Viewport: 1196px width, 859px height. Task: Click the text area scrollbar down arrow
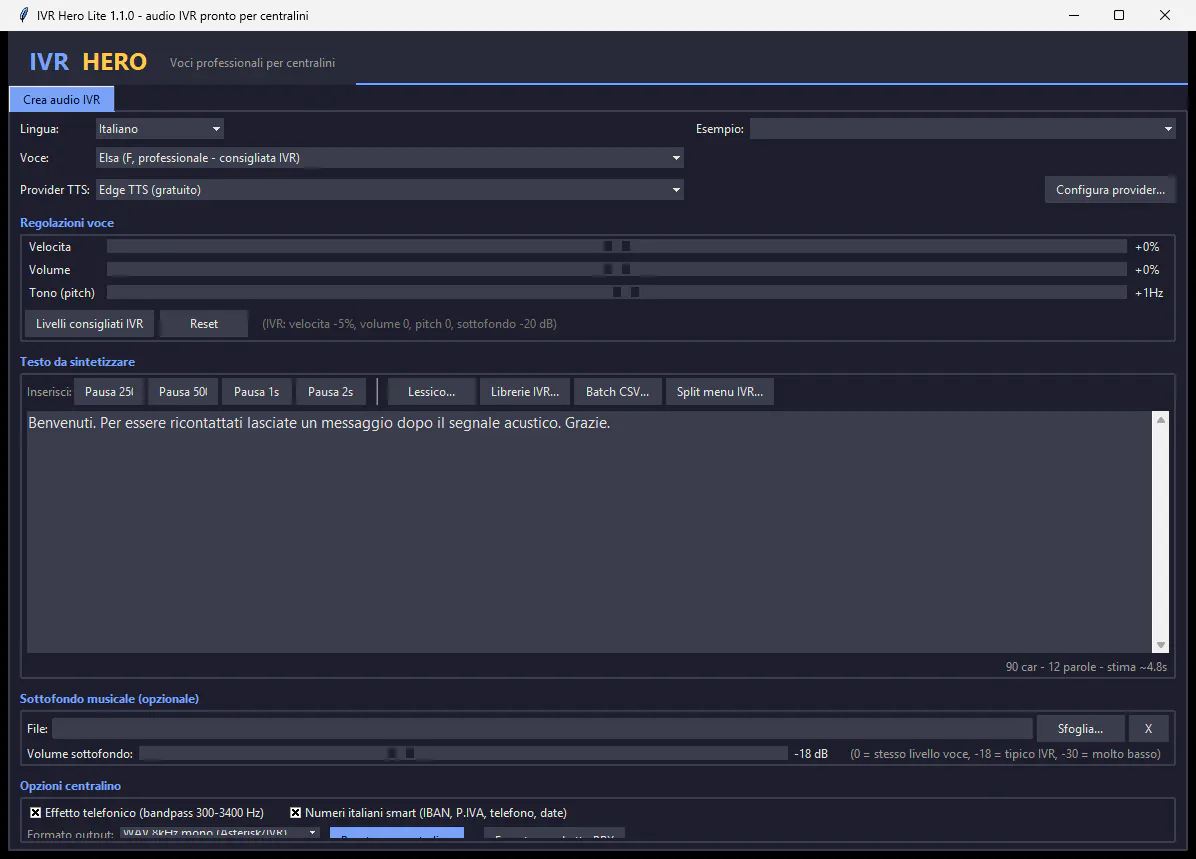(x=1161, y=645)
